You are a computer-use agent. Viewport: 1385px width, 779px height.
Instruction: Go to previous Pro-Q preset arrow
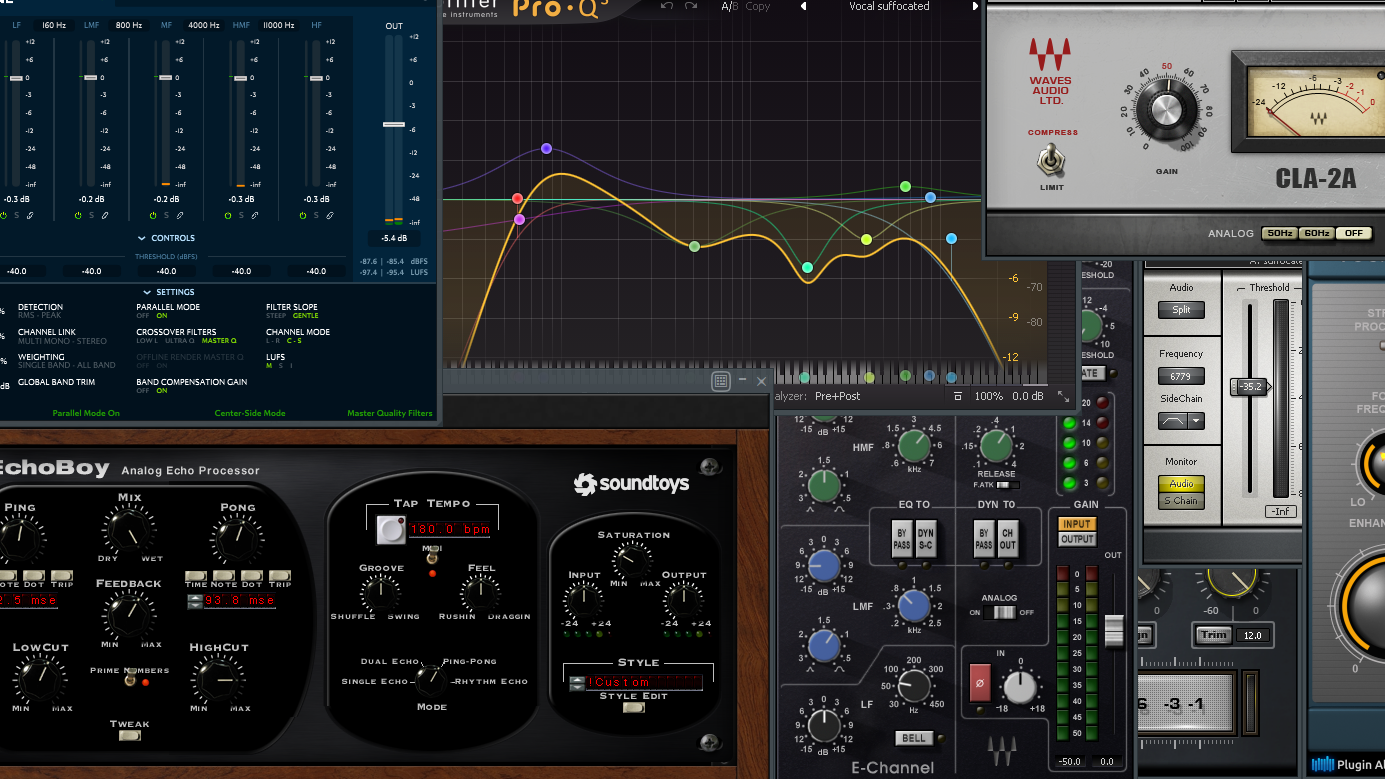point(803,6)
